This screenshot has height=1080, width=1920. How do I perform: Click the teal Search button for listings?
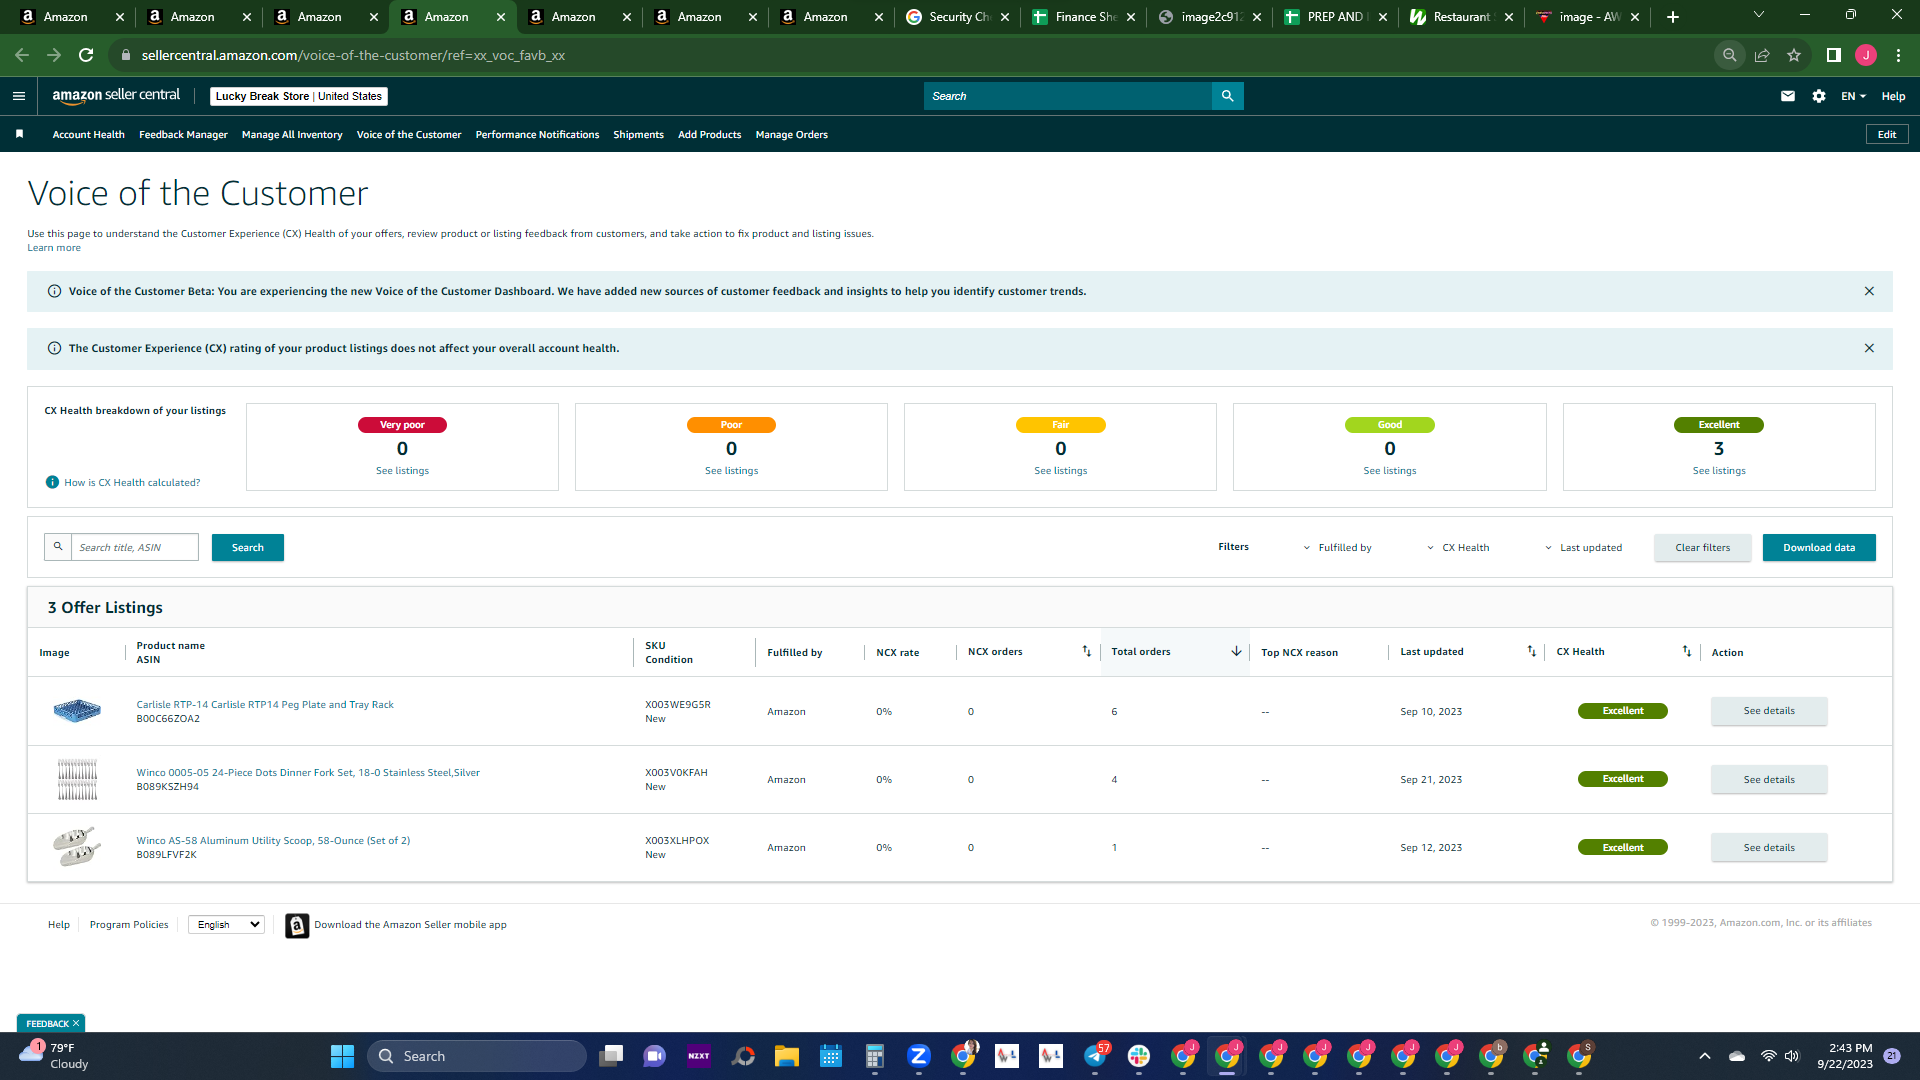(248, 547)
